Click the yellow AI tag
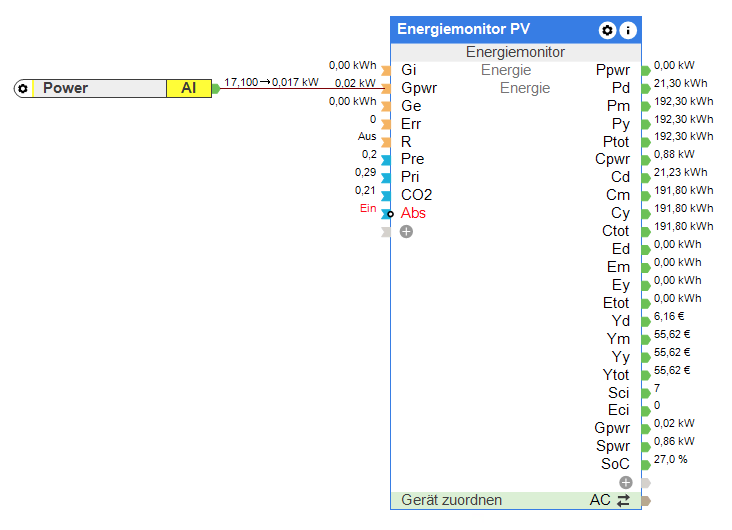This screenshot has width=732, height=530. pos(189,88)
